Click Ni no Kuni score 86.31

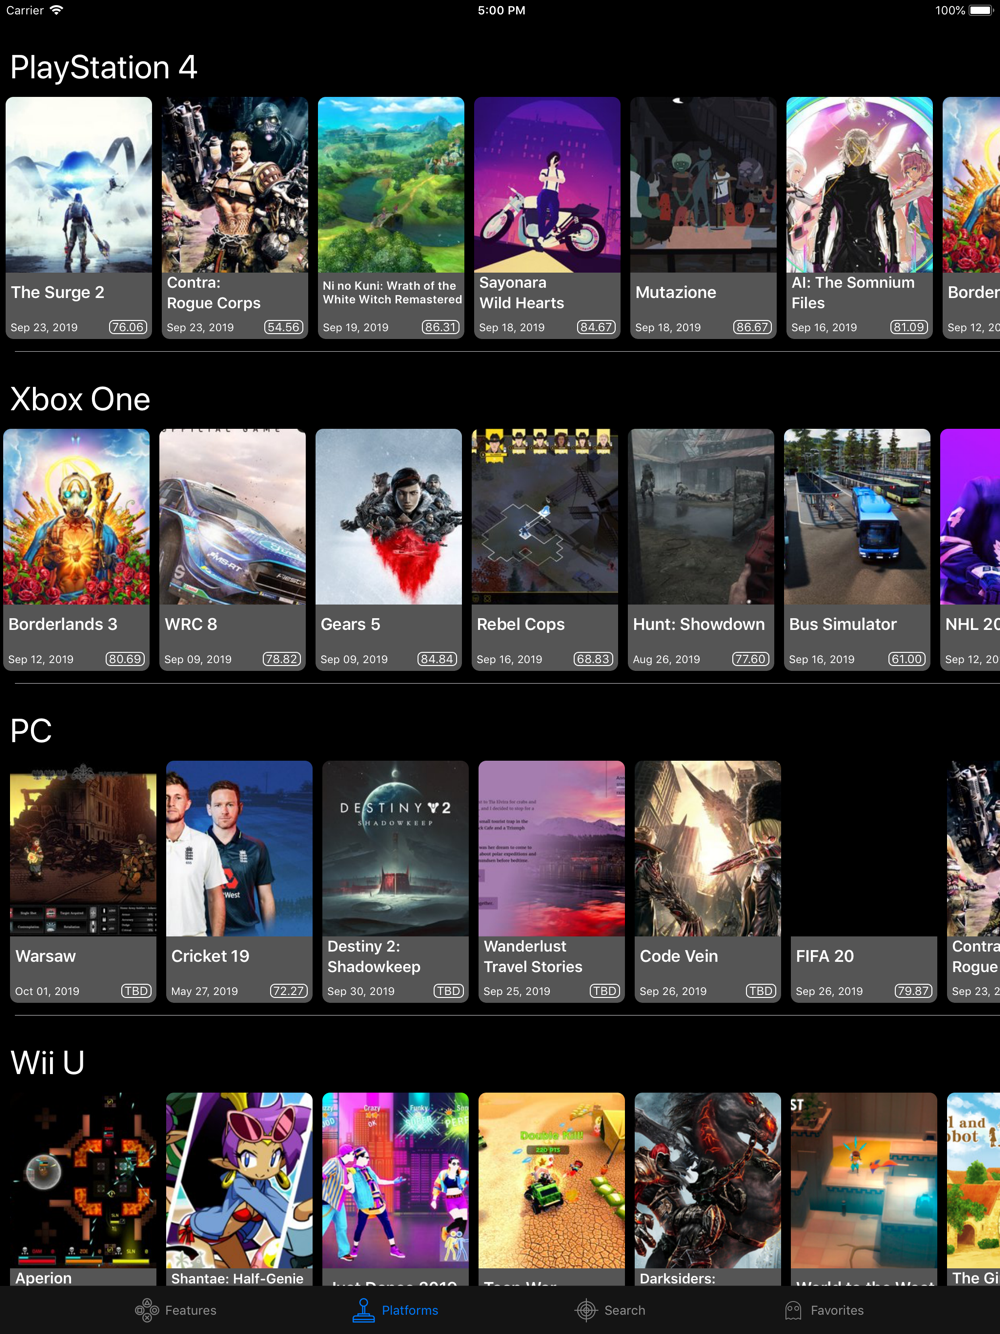(x=440, y=327)
